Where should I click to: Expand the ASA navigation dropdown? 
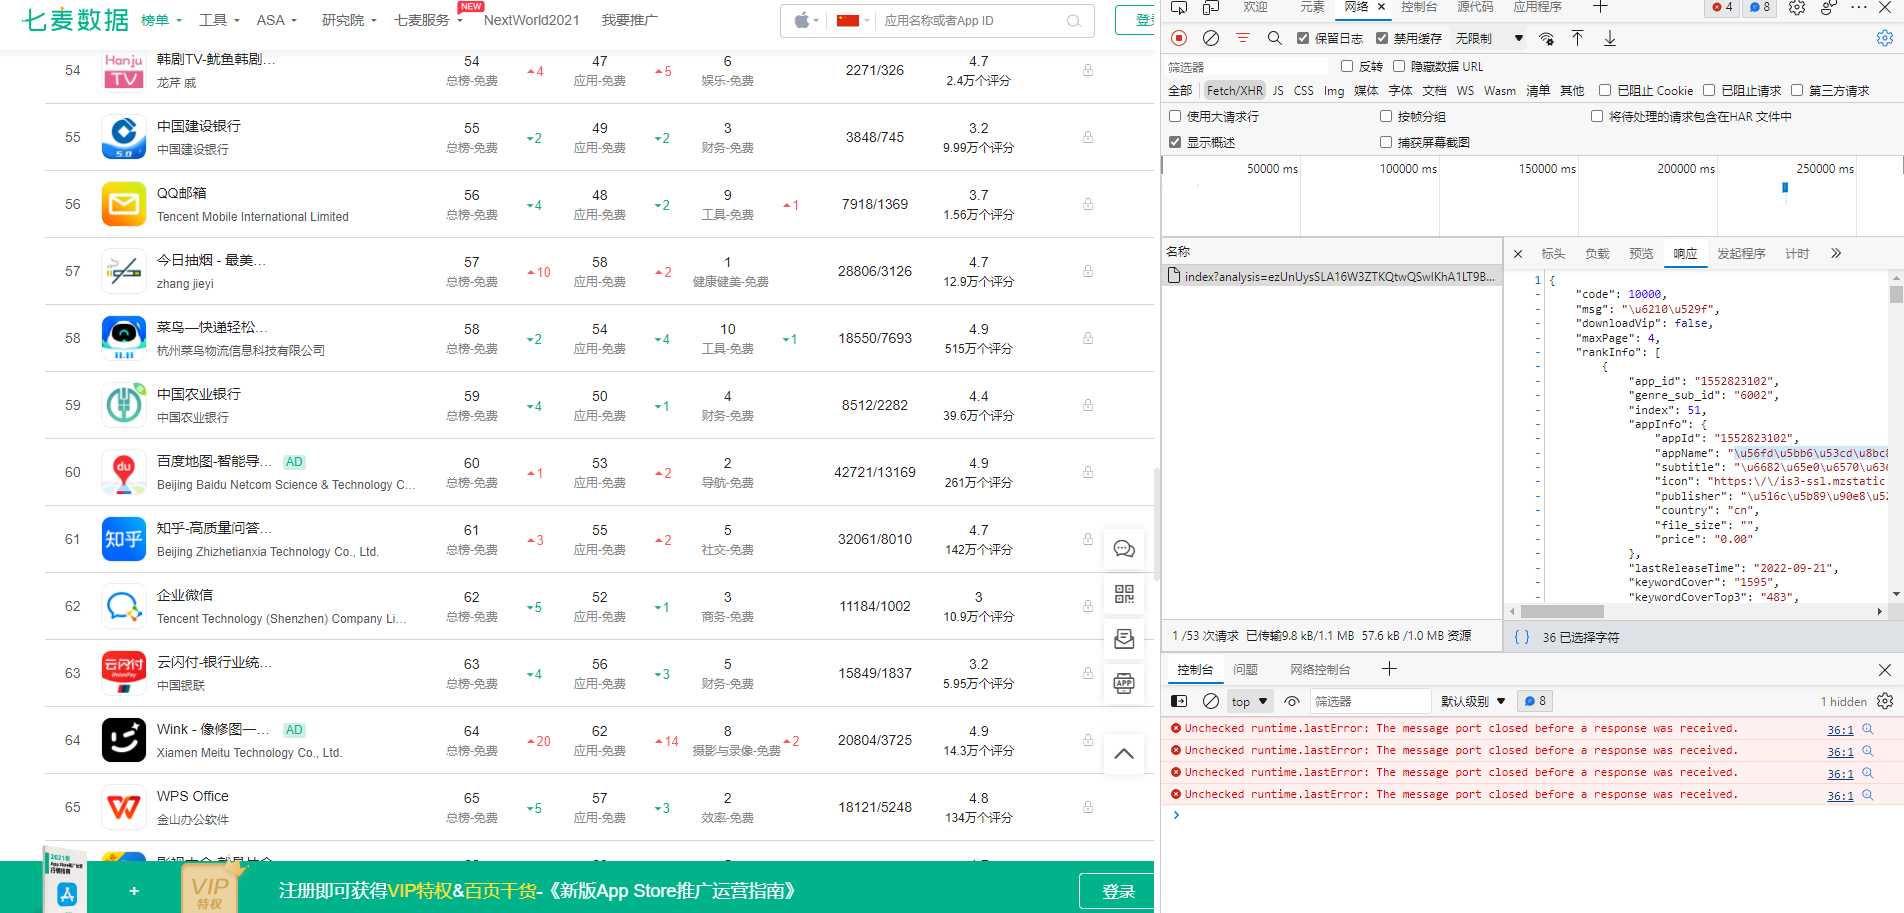[x=277, y=20]
